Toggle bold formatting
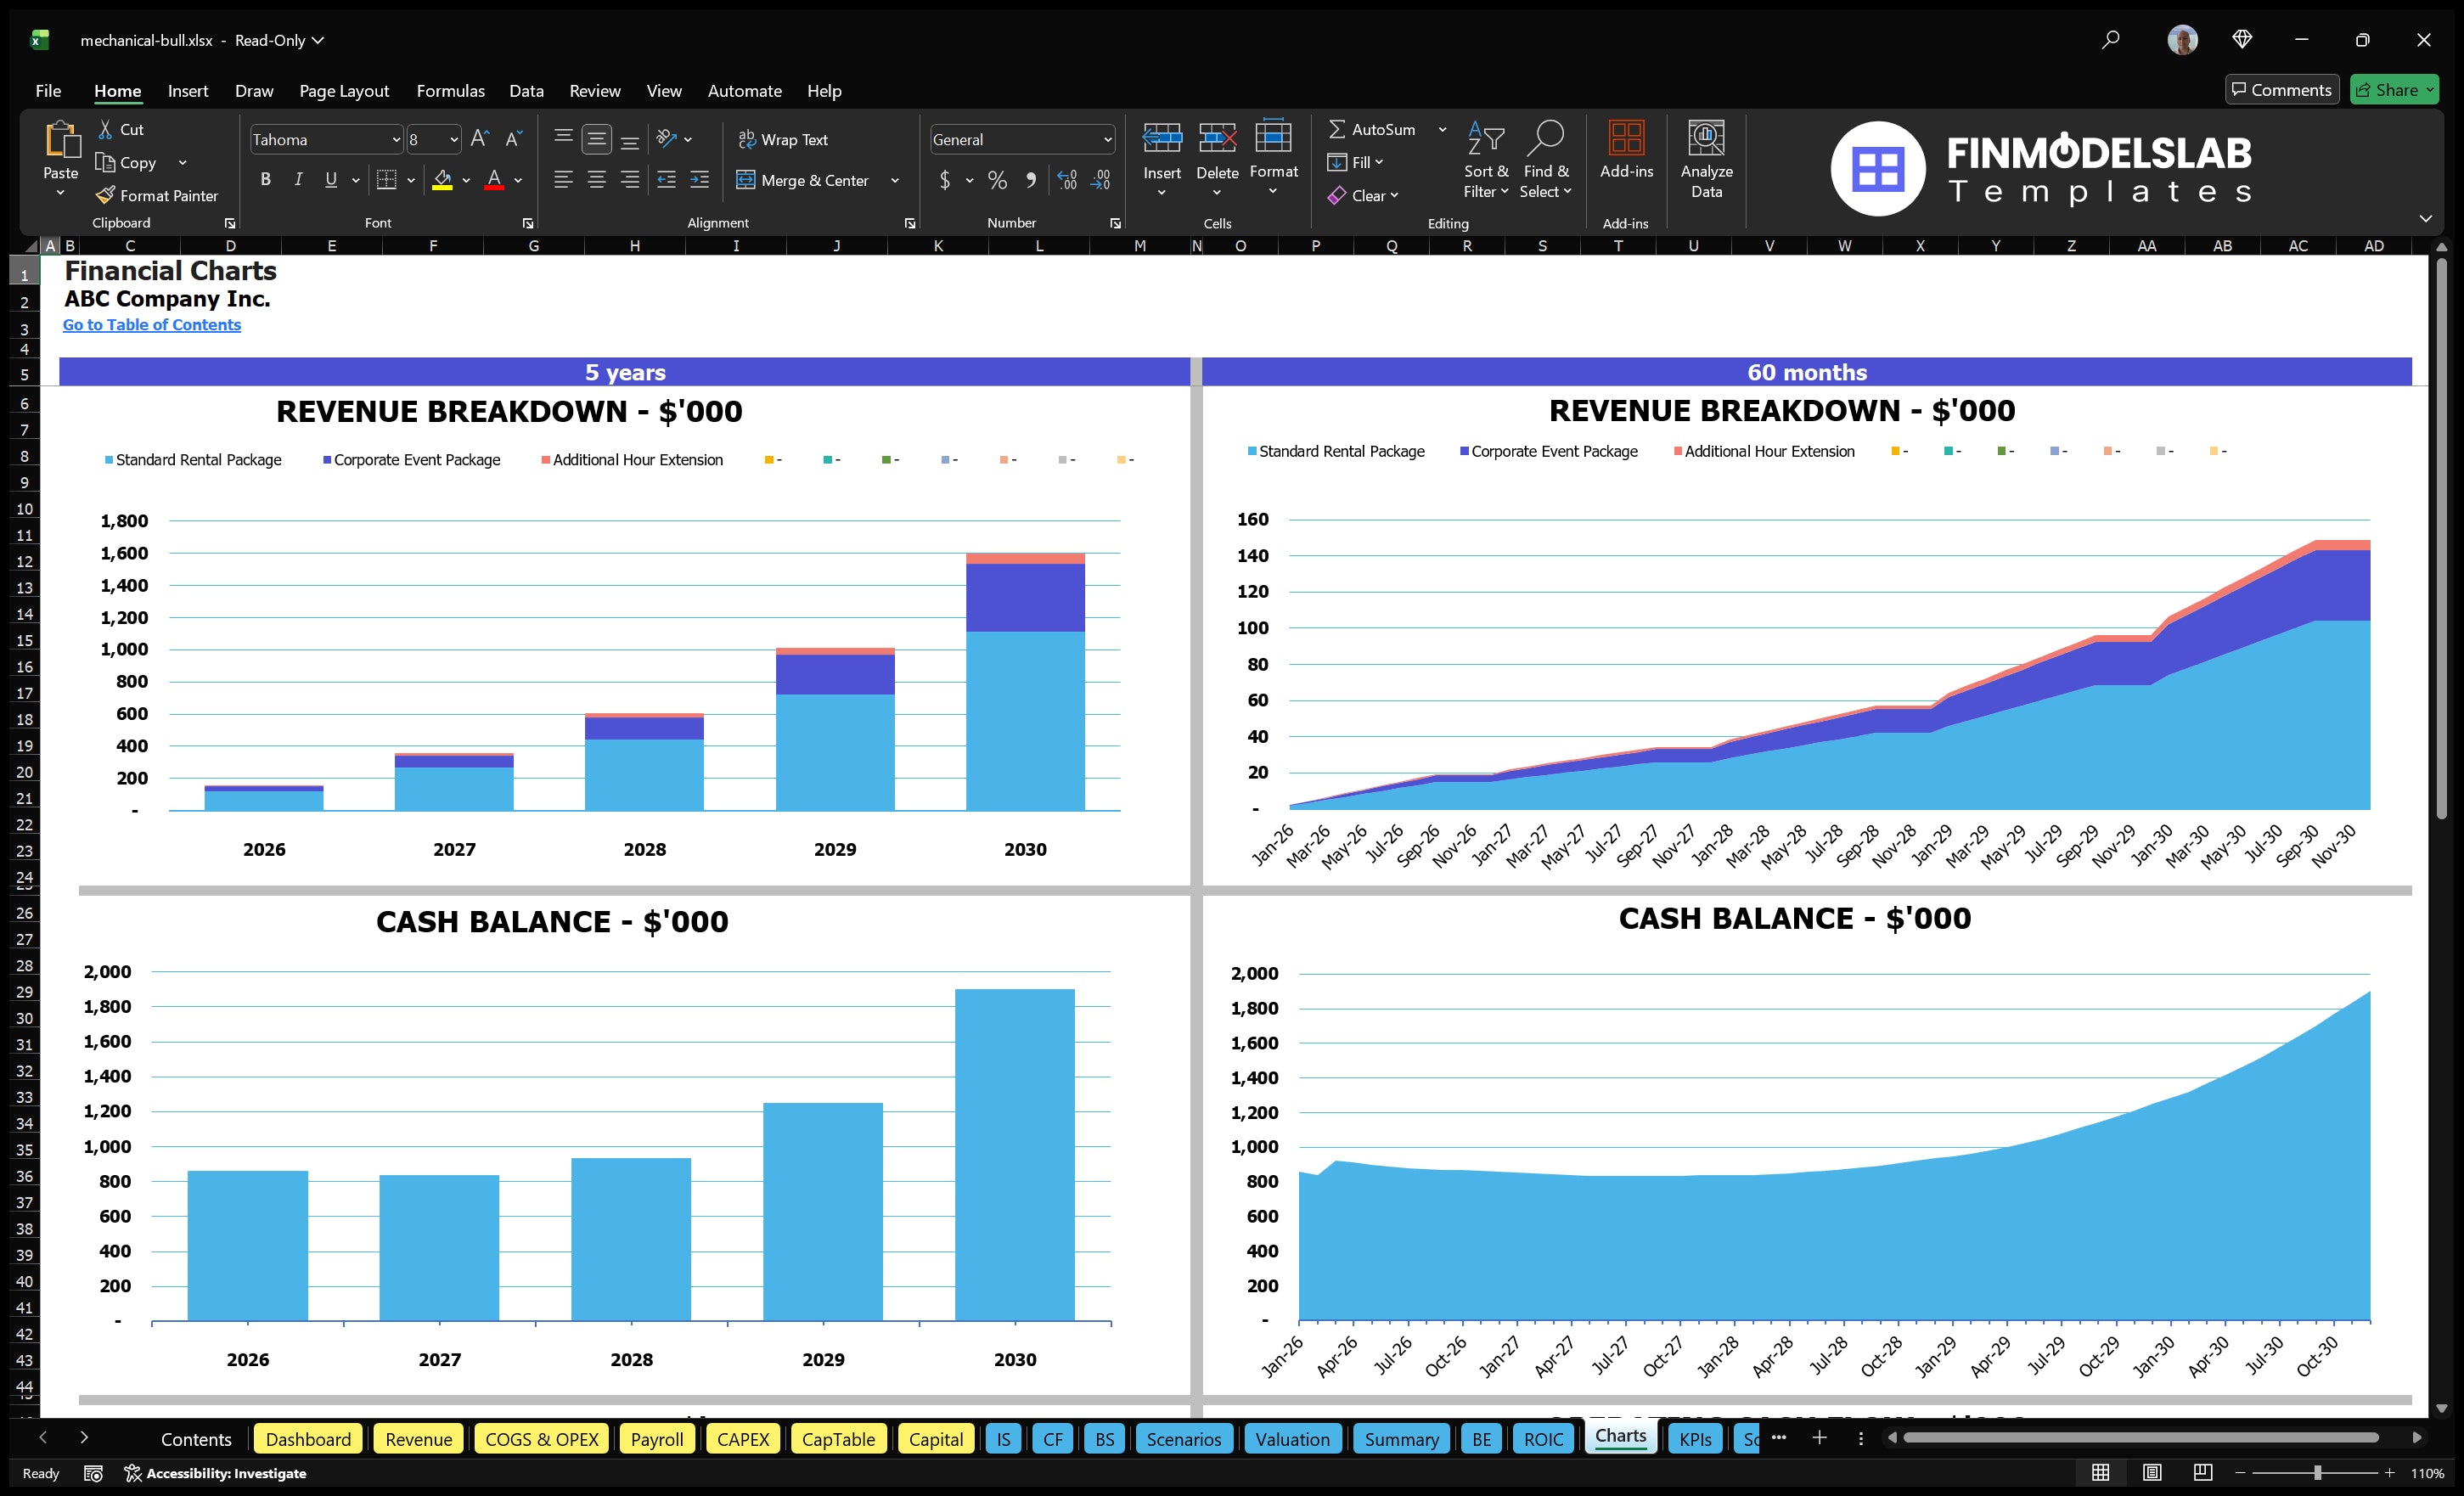The image size is (2464, 1496). (x=265, y=179)
